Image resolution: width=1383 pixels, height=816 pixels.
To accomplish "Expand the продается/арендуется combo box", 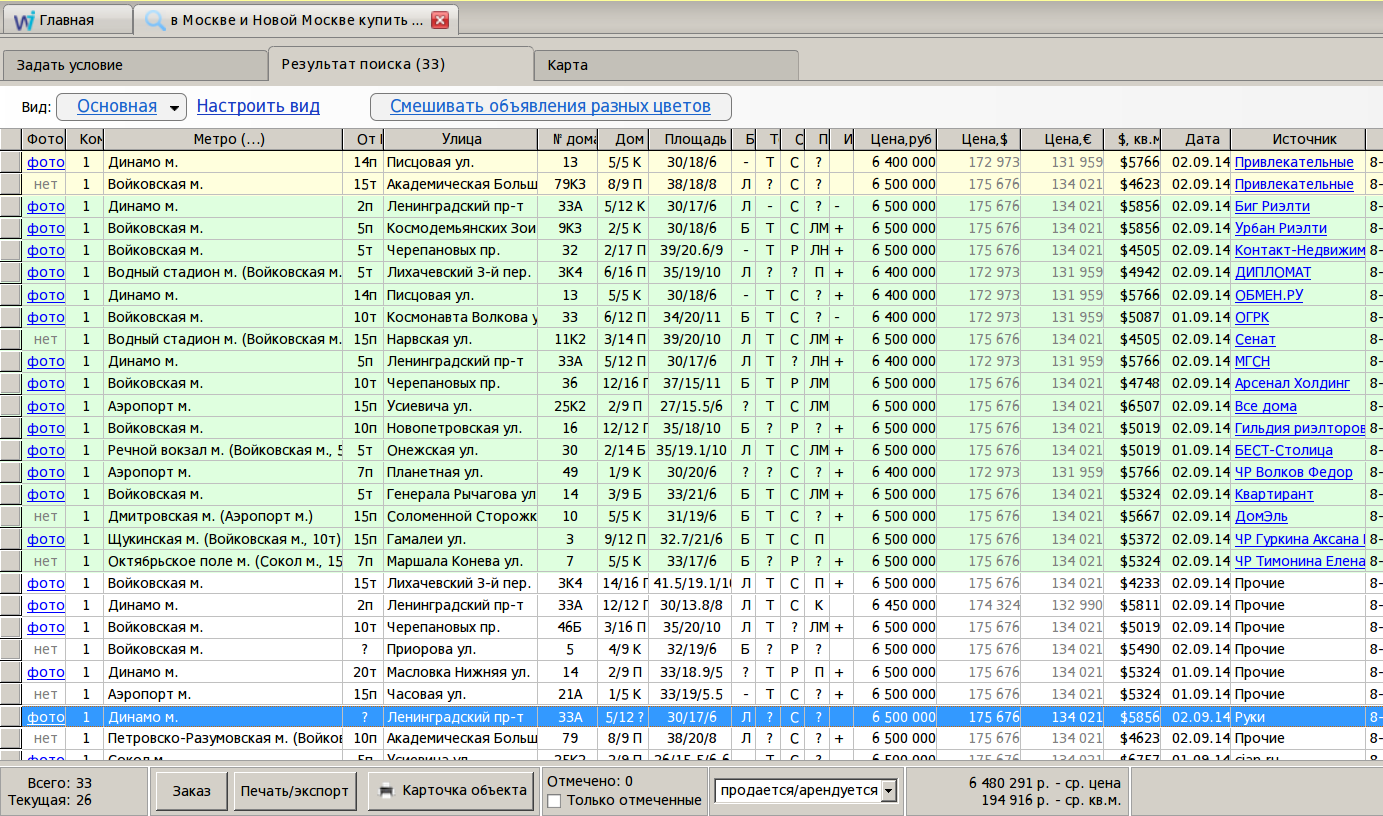I will pyautogui.click(x=888, y=791).
